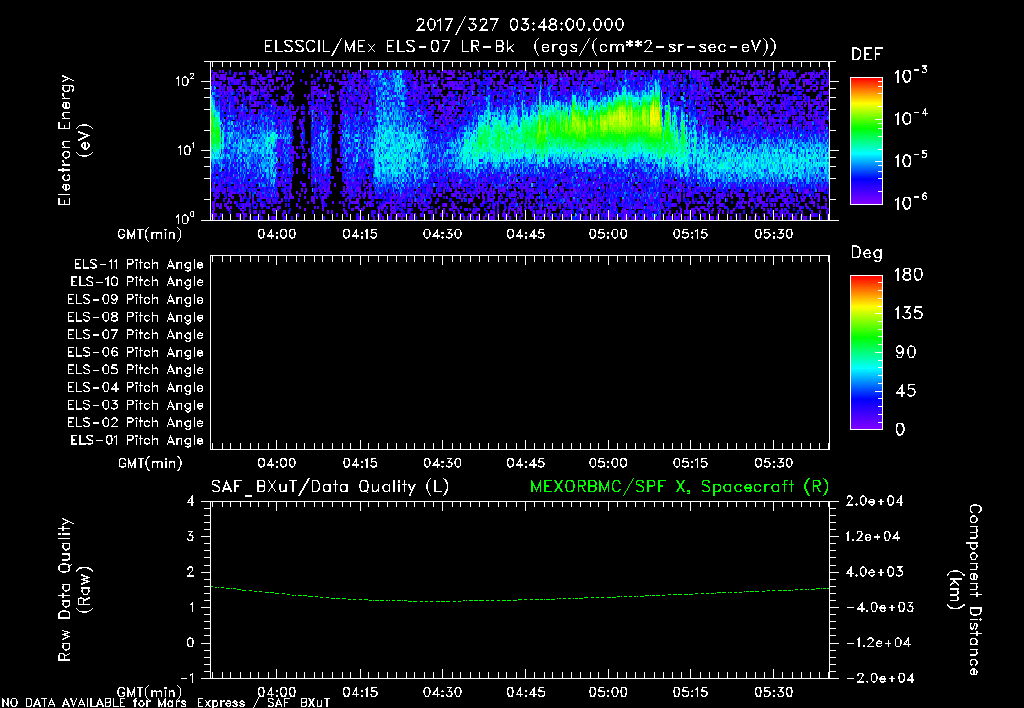
Task: Click the 45 value on the Deg scale
Action: [906, 391]
